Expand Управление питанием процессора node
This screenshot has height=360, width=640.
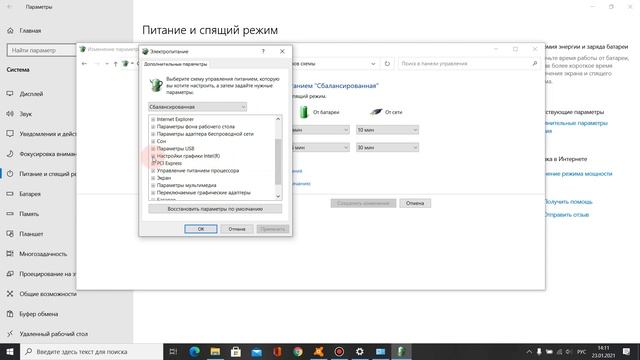click(153, 171)
